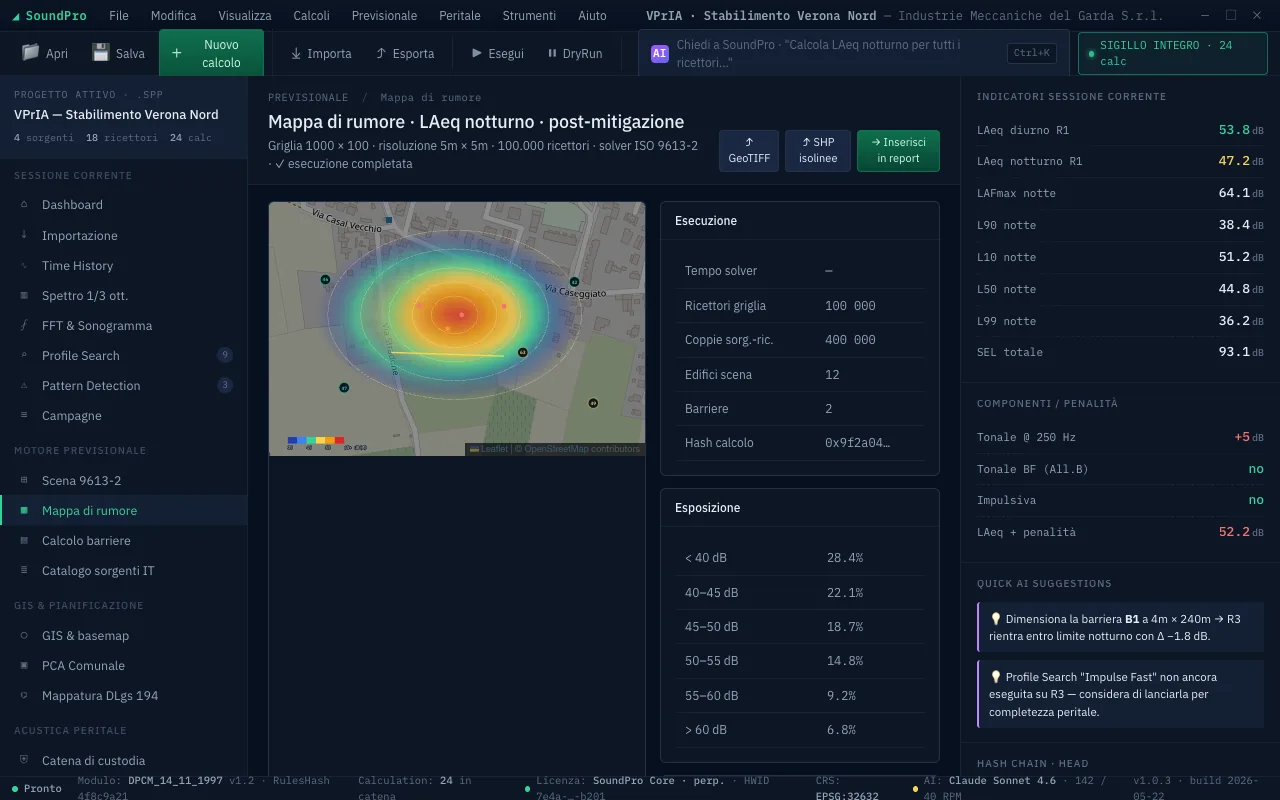Click the Apri folder icon
The width and height of the screenshot is (1280, 800).
[30, 53]
